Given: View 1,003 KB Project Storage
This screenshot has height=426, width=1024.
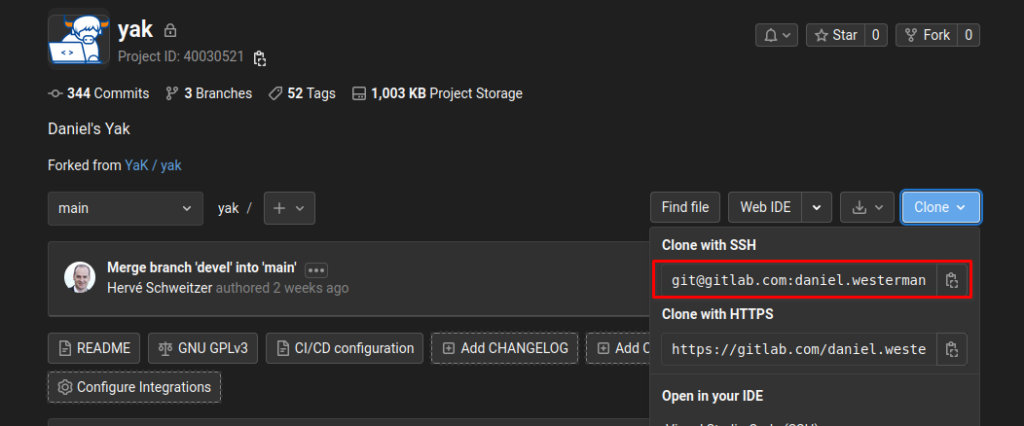Looking at the screenshot, I should click(x=437, y=93).
